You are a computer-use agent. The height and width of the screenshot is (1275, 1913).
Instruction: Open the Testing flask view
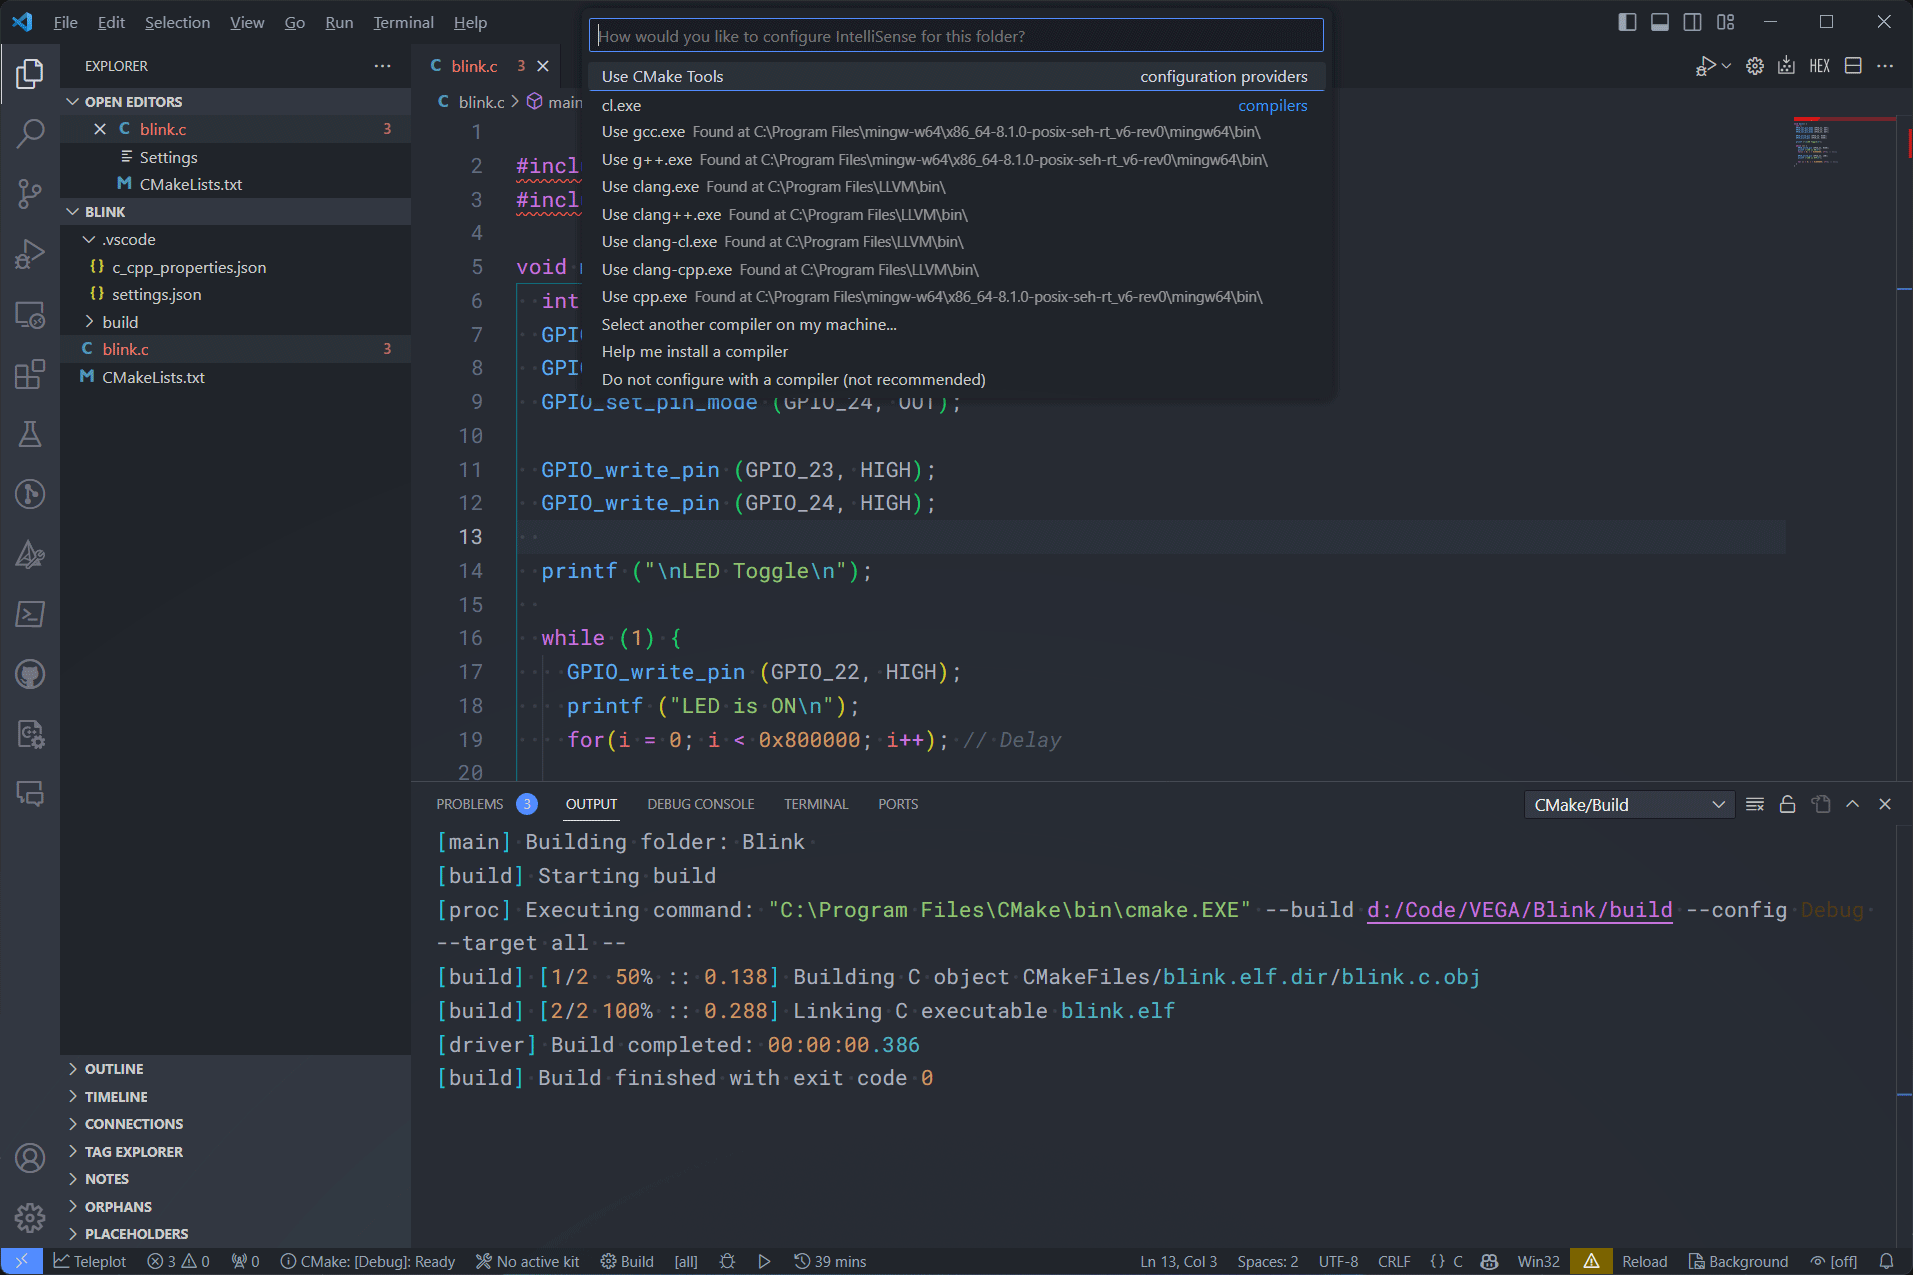pos(30,434)
